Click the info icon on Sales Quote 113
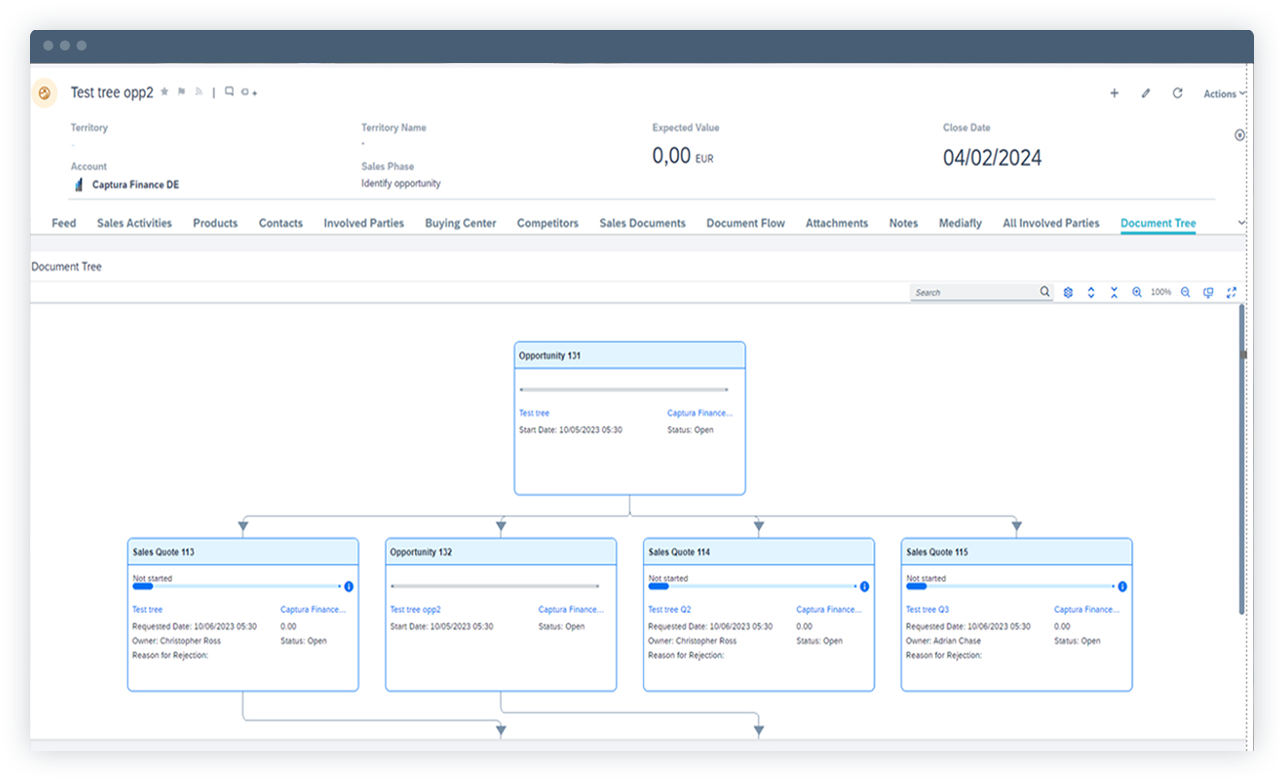This screenshot has width=1284, height=780. click(350, 586)
